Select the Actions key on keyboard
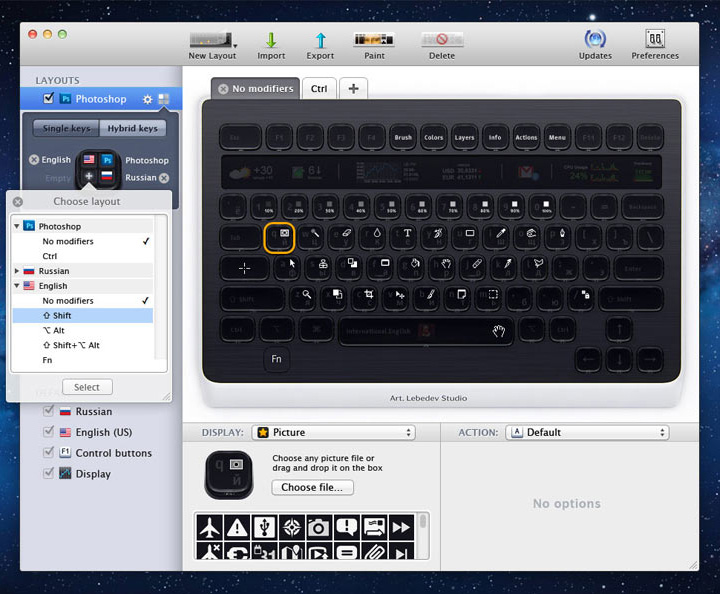This screenshot has width=720, height=594. 526,137
